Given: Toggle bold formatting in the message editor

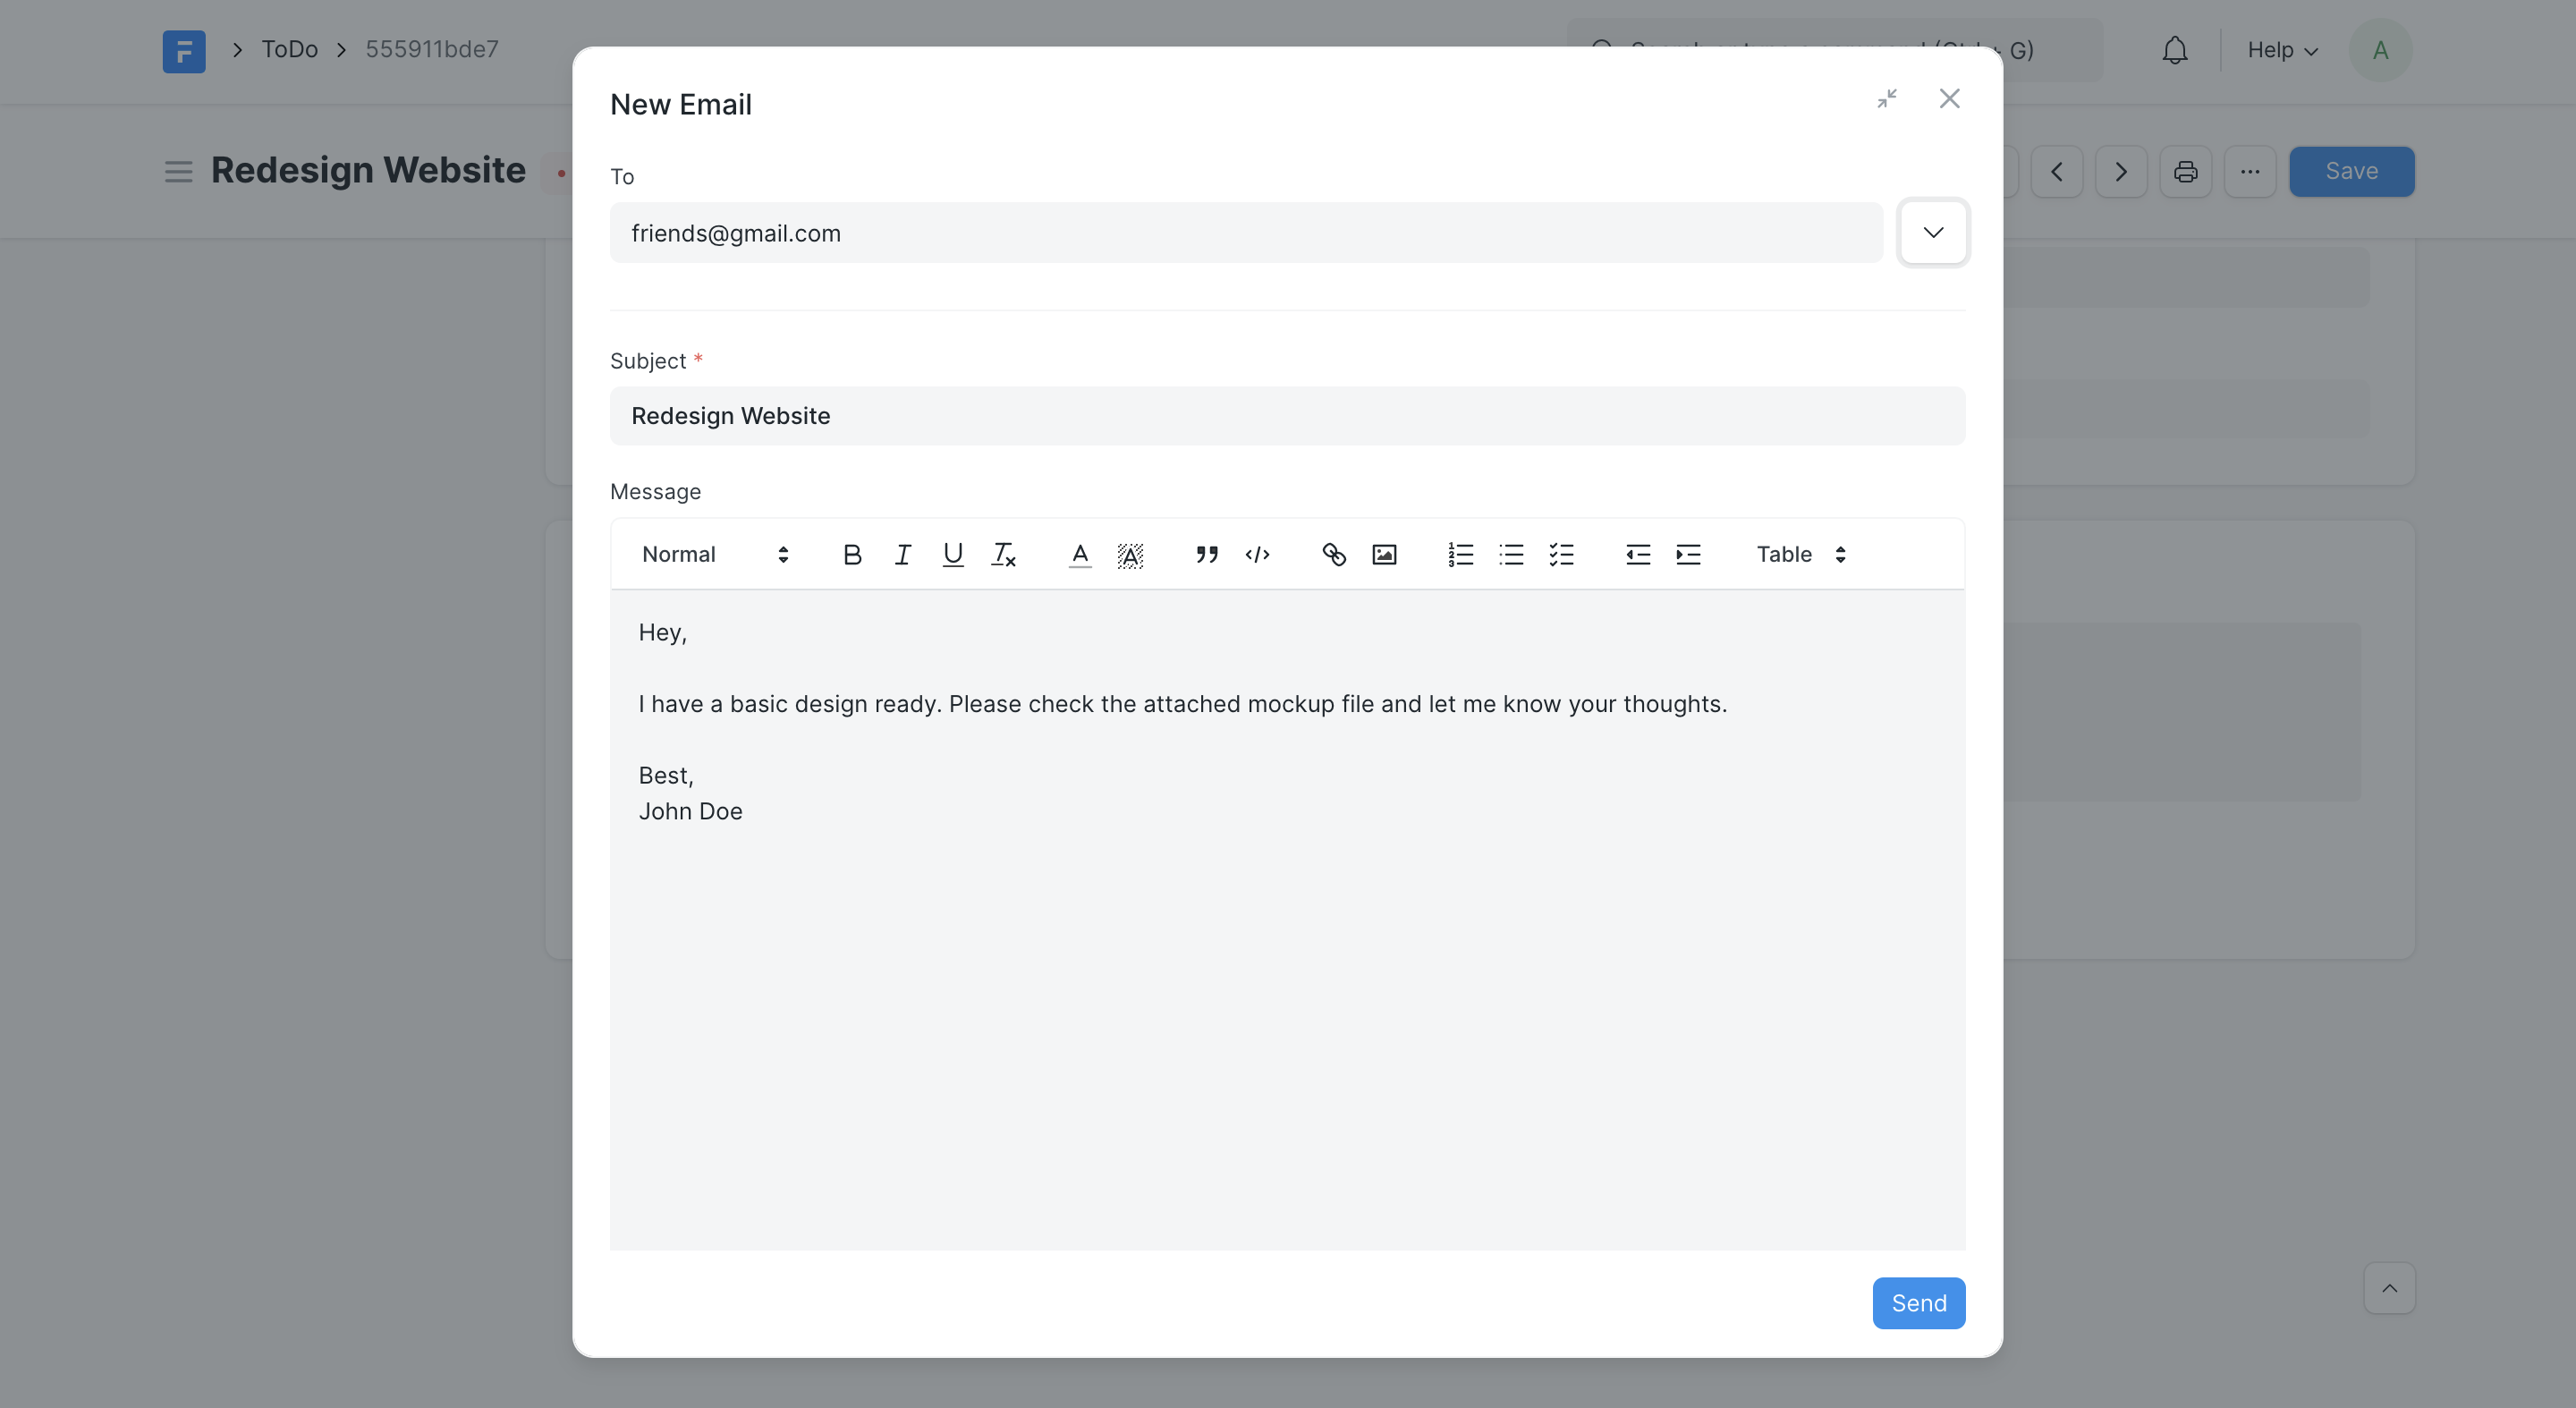Looking at the screenshot, I should click(x=852, y=554).
